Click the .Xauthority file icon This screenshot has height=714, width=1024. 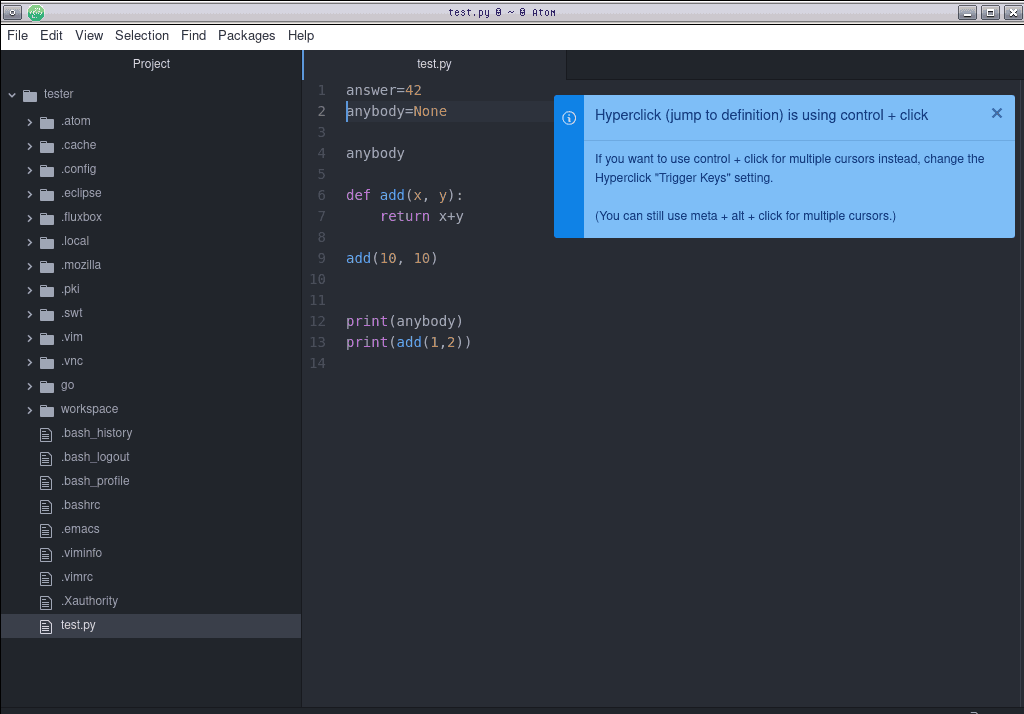tap(46, 602)
